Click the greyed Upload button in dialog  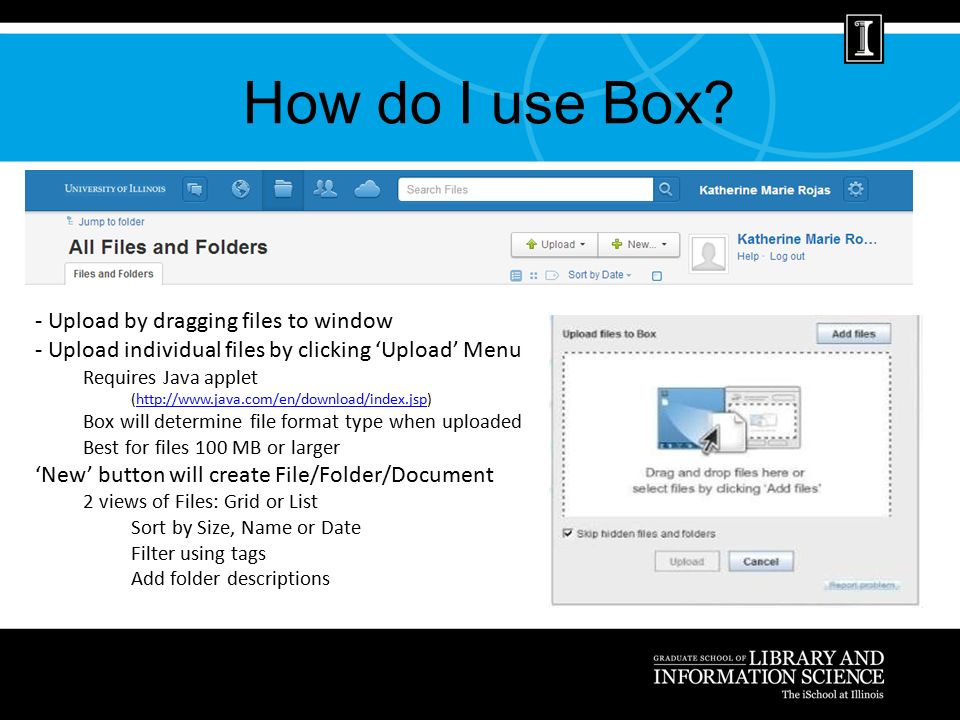pos(687,561)
